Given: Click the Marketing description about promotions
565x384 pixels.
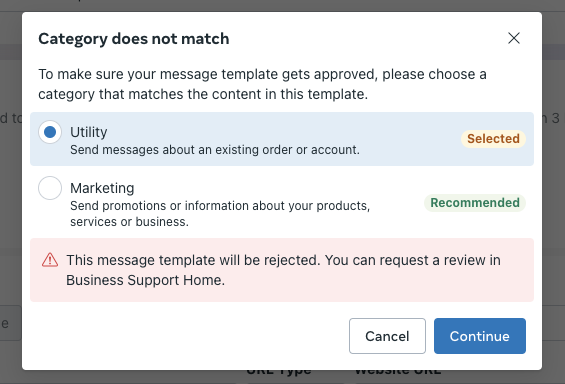Looking at the screenshot, I should (x=220, y=214).
